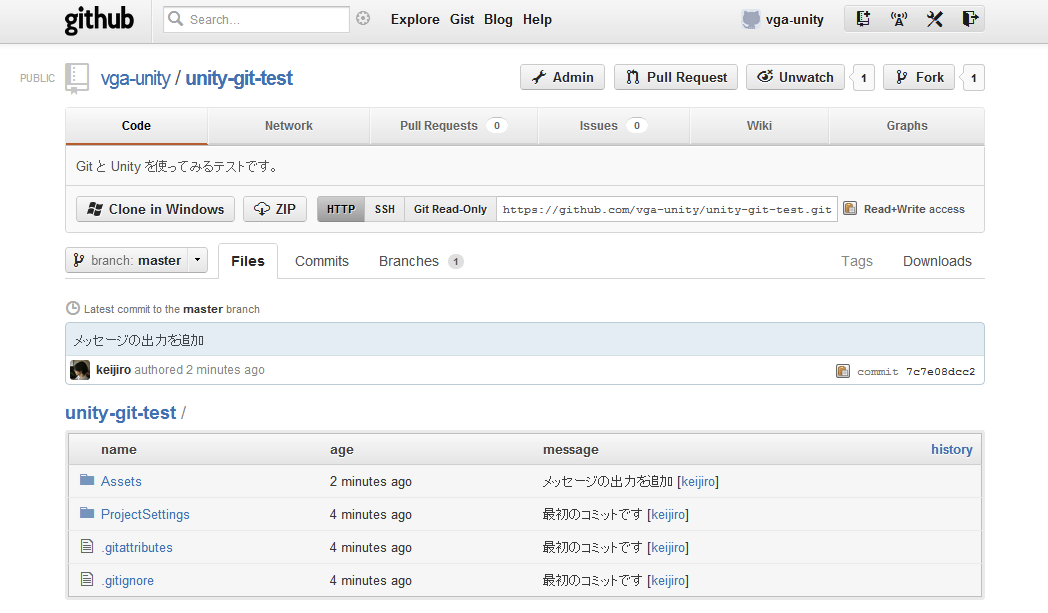The height and width of the screenshot is (613, 1048).
Task: Open Blog in top navigation
Action: tap(498, 19)
